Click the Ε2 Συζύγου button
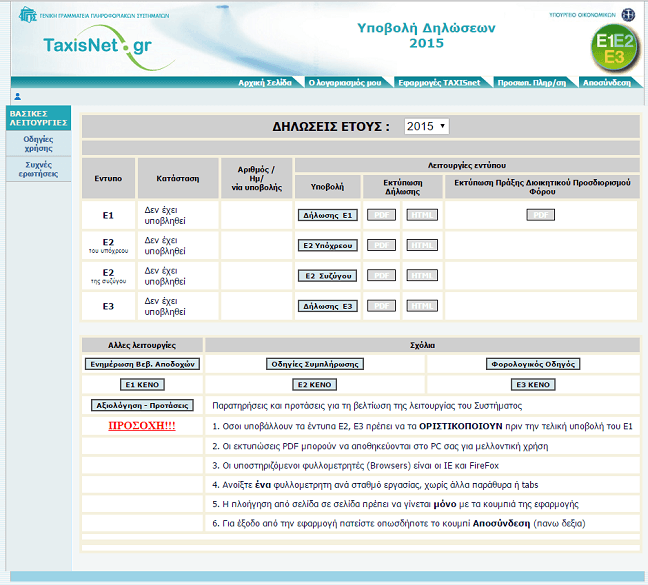The height and width of the screenshot is (585, 648). (328, 276)
